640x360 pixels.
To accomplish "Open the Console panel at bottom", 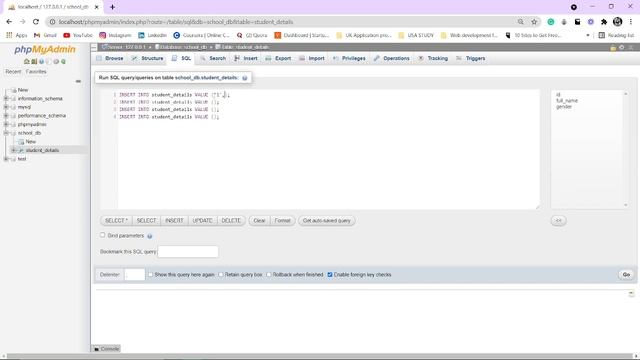I will 106,349.
